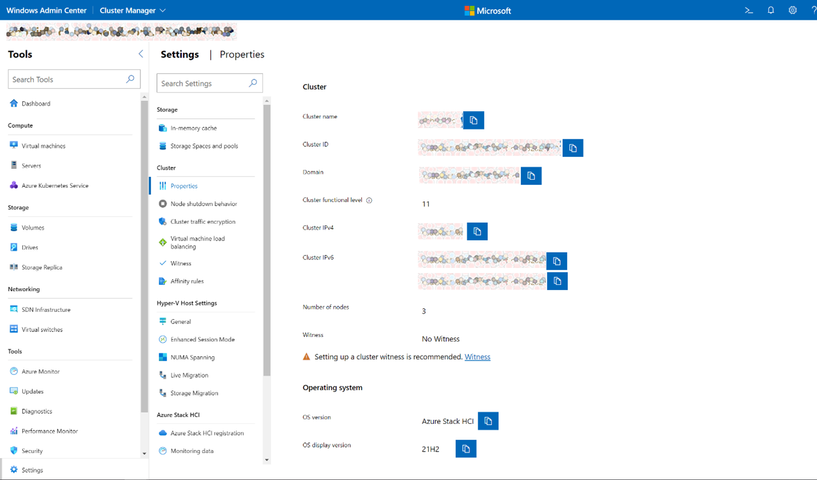The image size is (817, 480).
Task: Click the Windows Admin Center title
Action: point(46,10)
